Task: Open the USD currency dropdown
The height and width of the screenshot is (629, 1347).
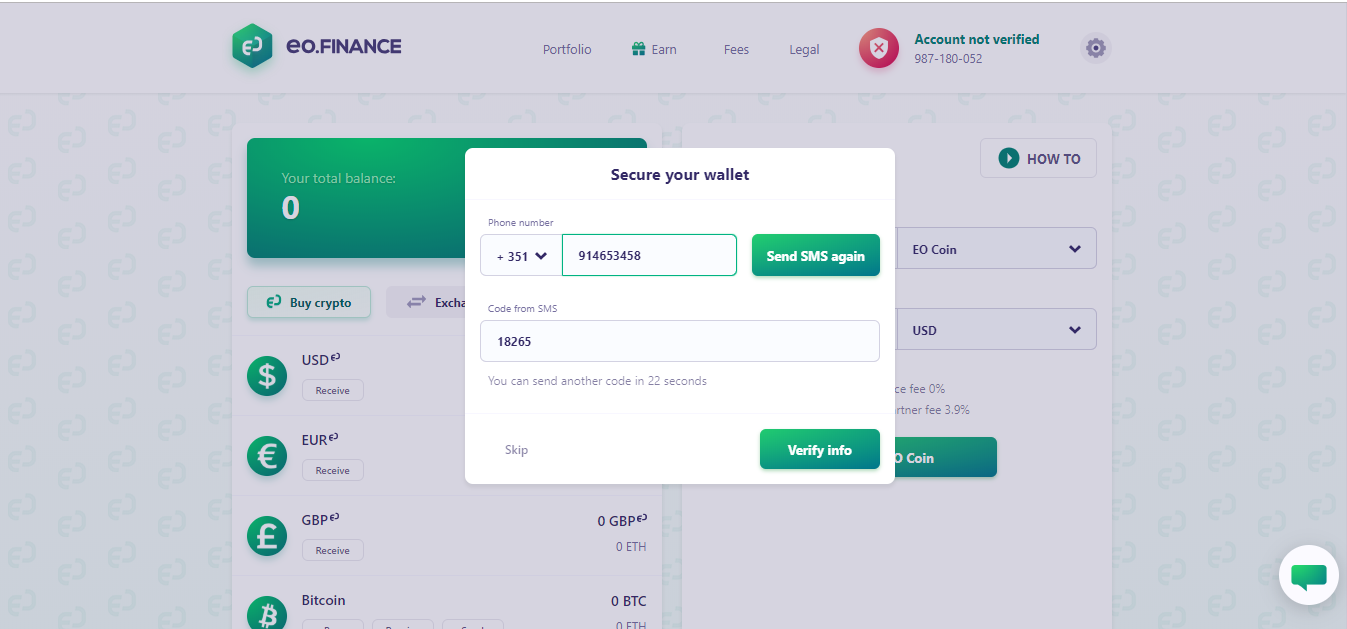Action: [996, 330]
